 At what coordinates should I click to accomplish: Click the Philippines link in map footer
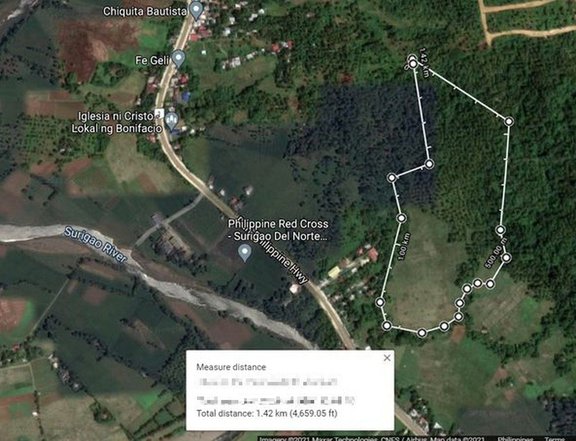point(516,438)
